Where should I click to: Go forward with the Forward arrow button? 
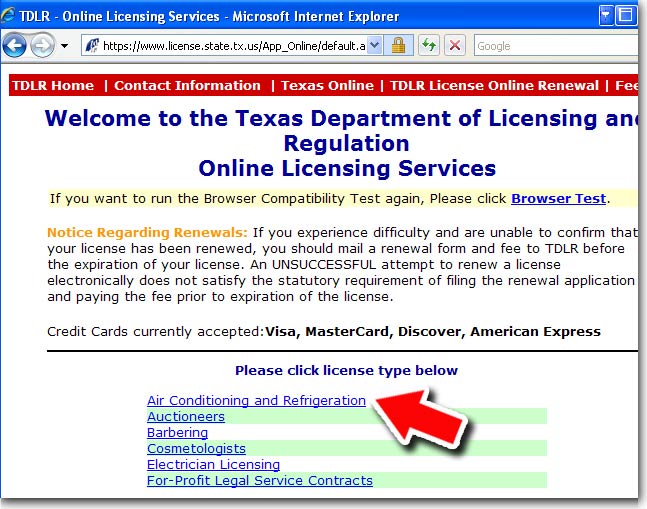[43, 45]
